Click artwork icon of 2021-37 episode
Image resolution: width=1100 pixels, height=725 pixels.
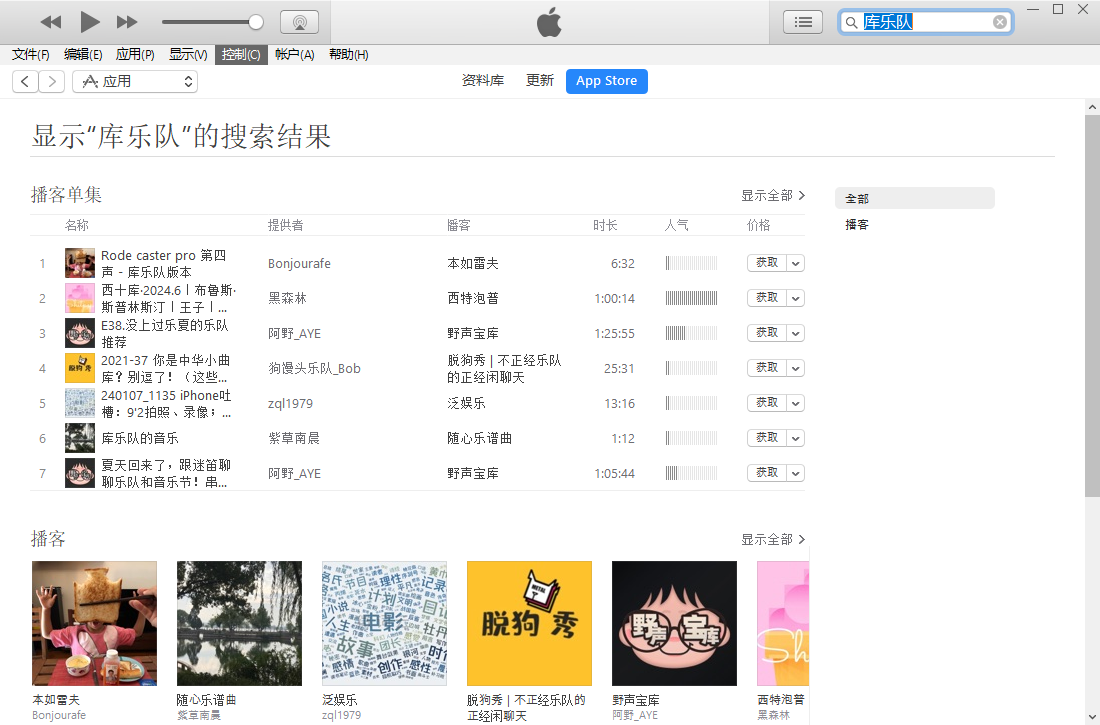pyautogui.click(x=80, y=368)
